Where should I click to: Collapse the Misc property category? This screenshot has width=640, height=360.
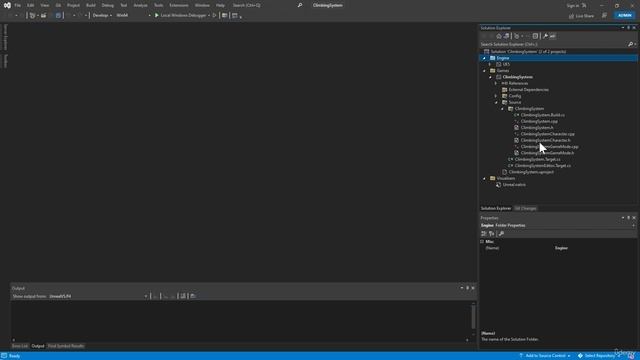[x=482, y=242]
